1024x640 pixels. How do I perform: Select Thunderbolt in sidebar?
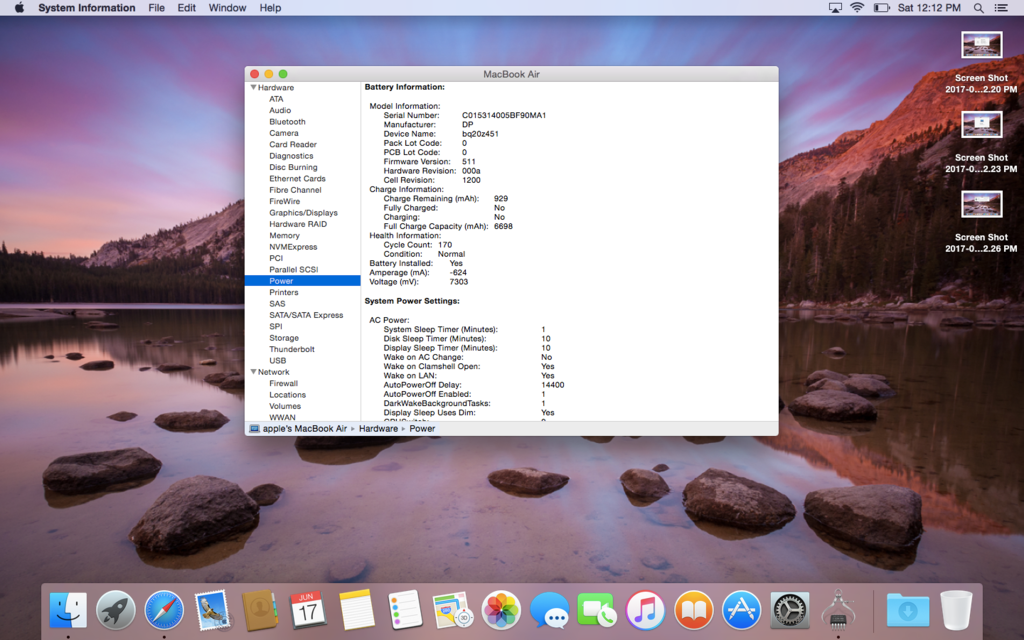pos(292,349)
